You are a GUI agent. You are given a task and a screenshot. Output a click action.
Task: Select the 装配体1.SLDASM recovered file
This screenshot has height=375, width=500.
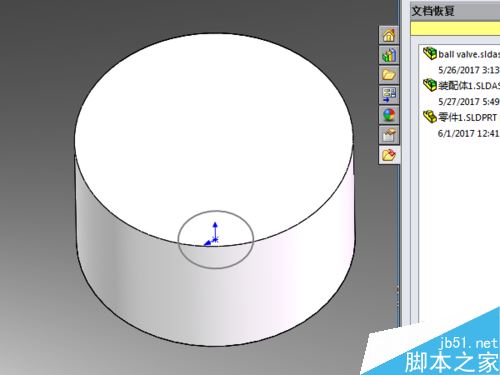tap(469, 86)
